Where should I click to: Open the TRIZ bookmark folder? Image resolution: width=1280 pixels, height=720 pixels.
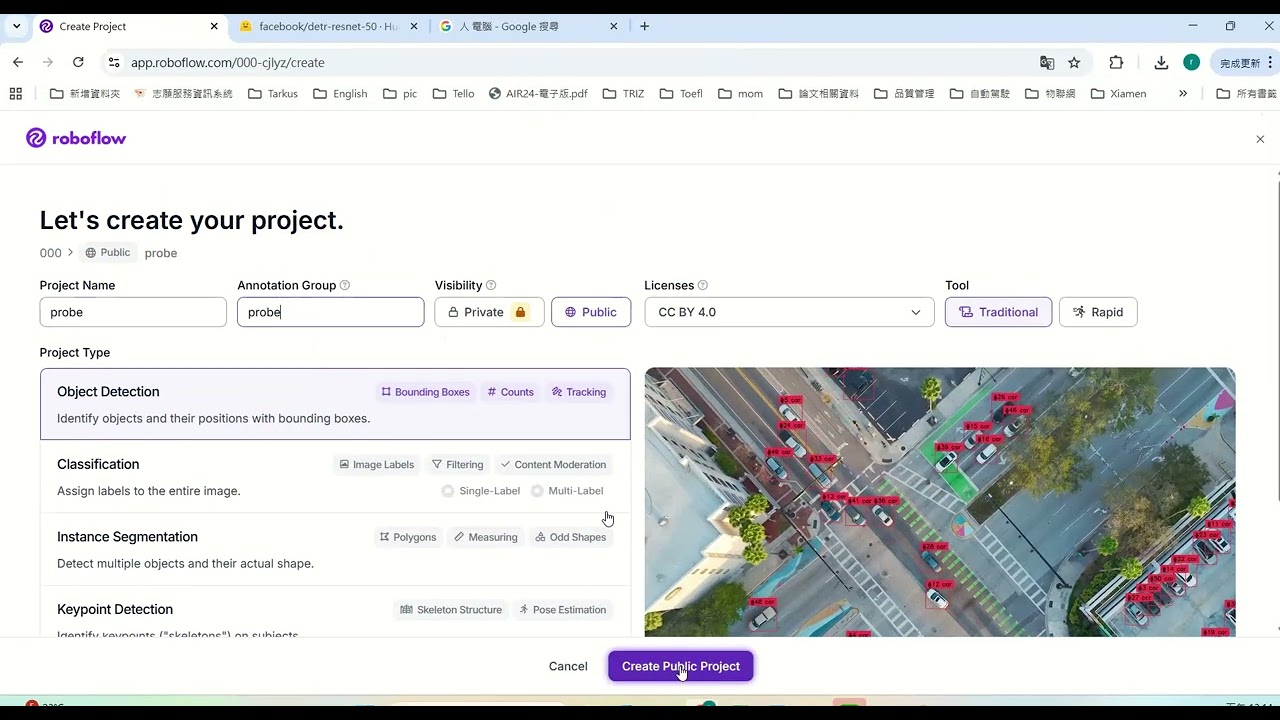(x=622, y=93)
